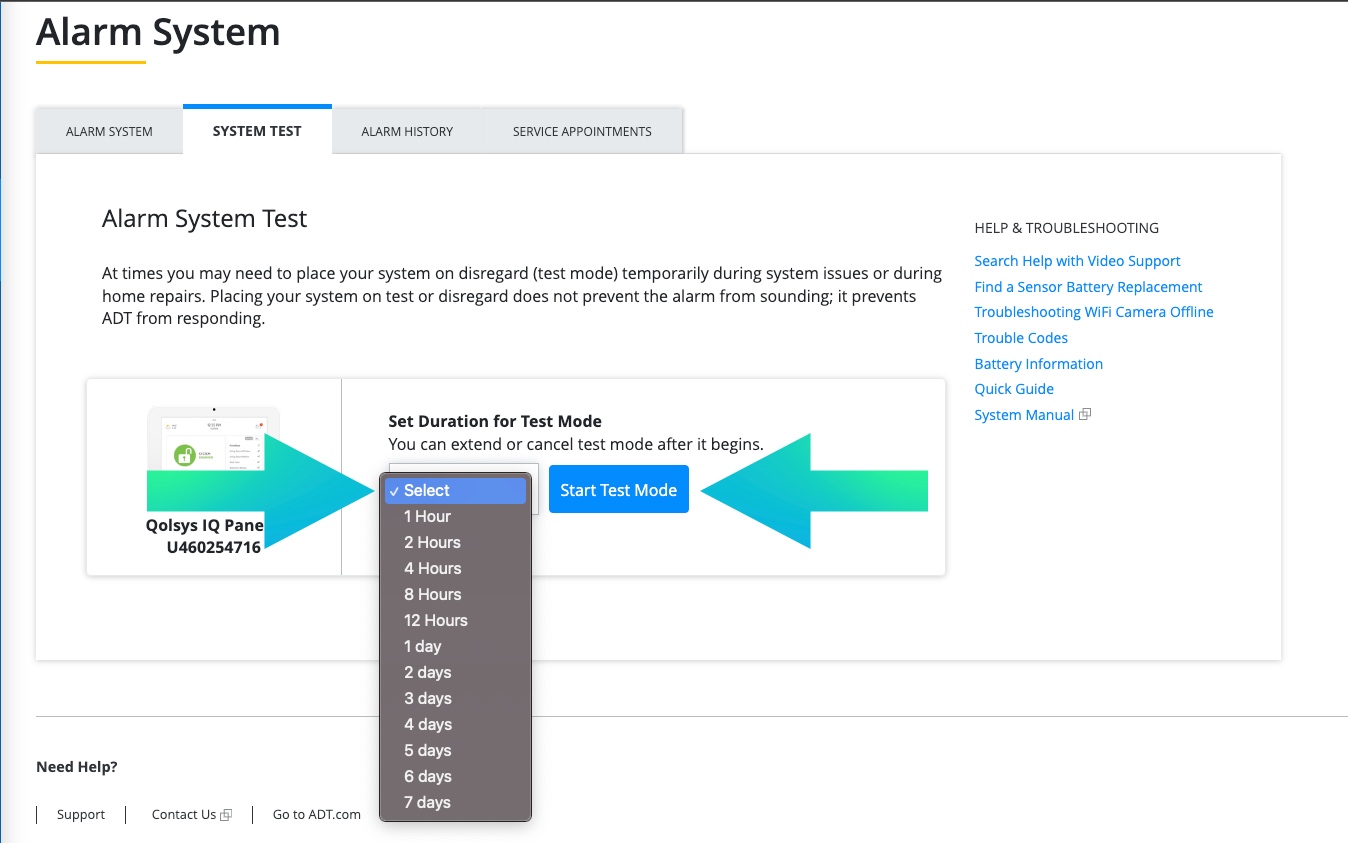Choose 3 days from the dropdown list
The height and width of the screenshot is (843, 1348).
[427, 698]
